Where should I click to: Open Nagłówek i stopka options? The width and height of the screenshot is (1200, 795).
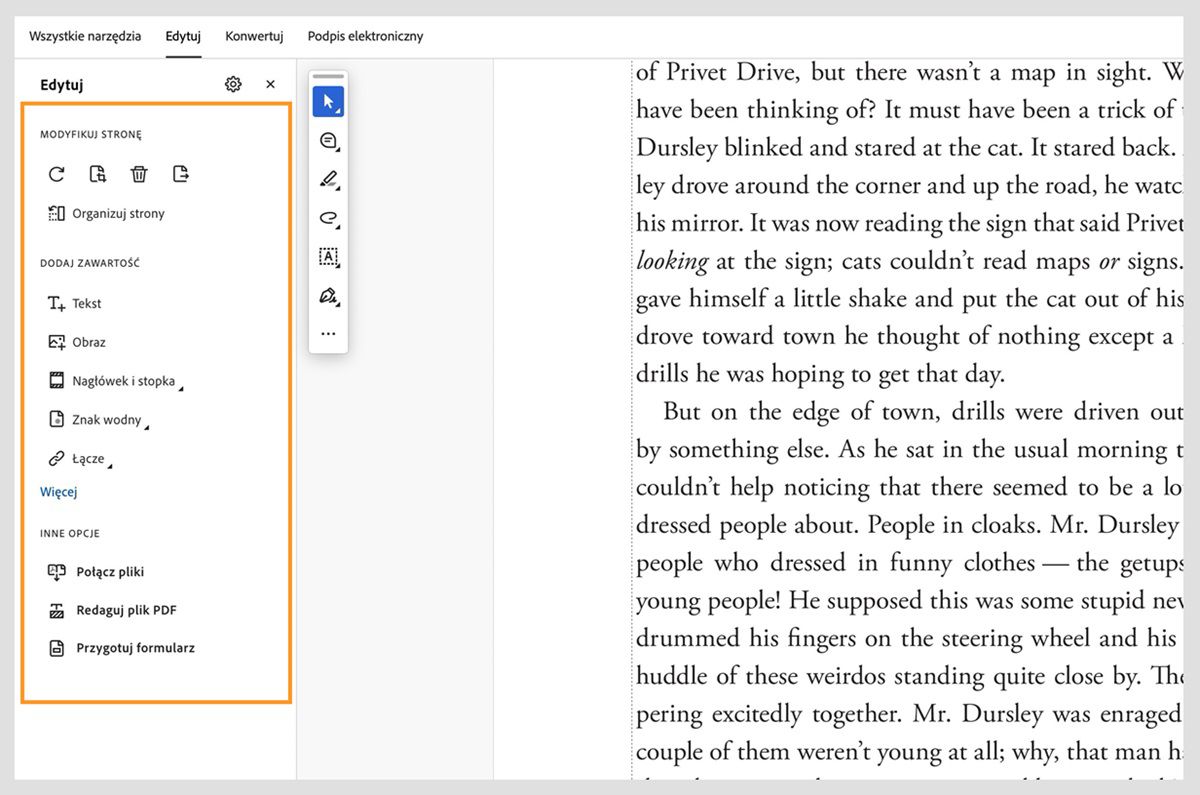pos(116,381)
